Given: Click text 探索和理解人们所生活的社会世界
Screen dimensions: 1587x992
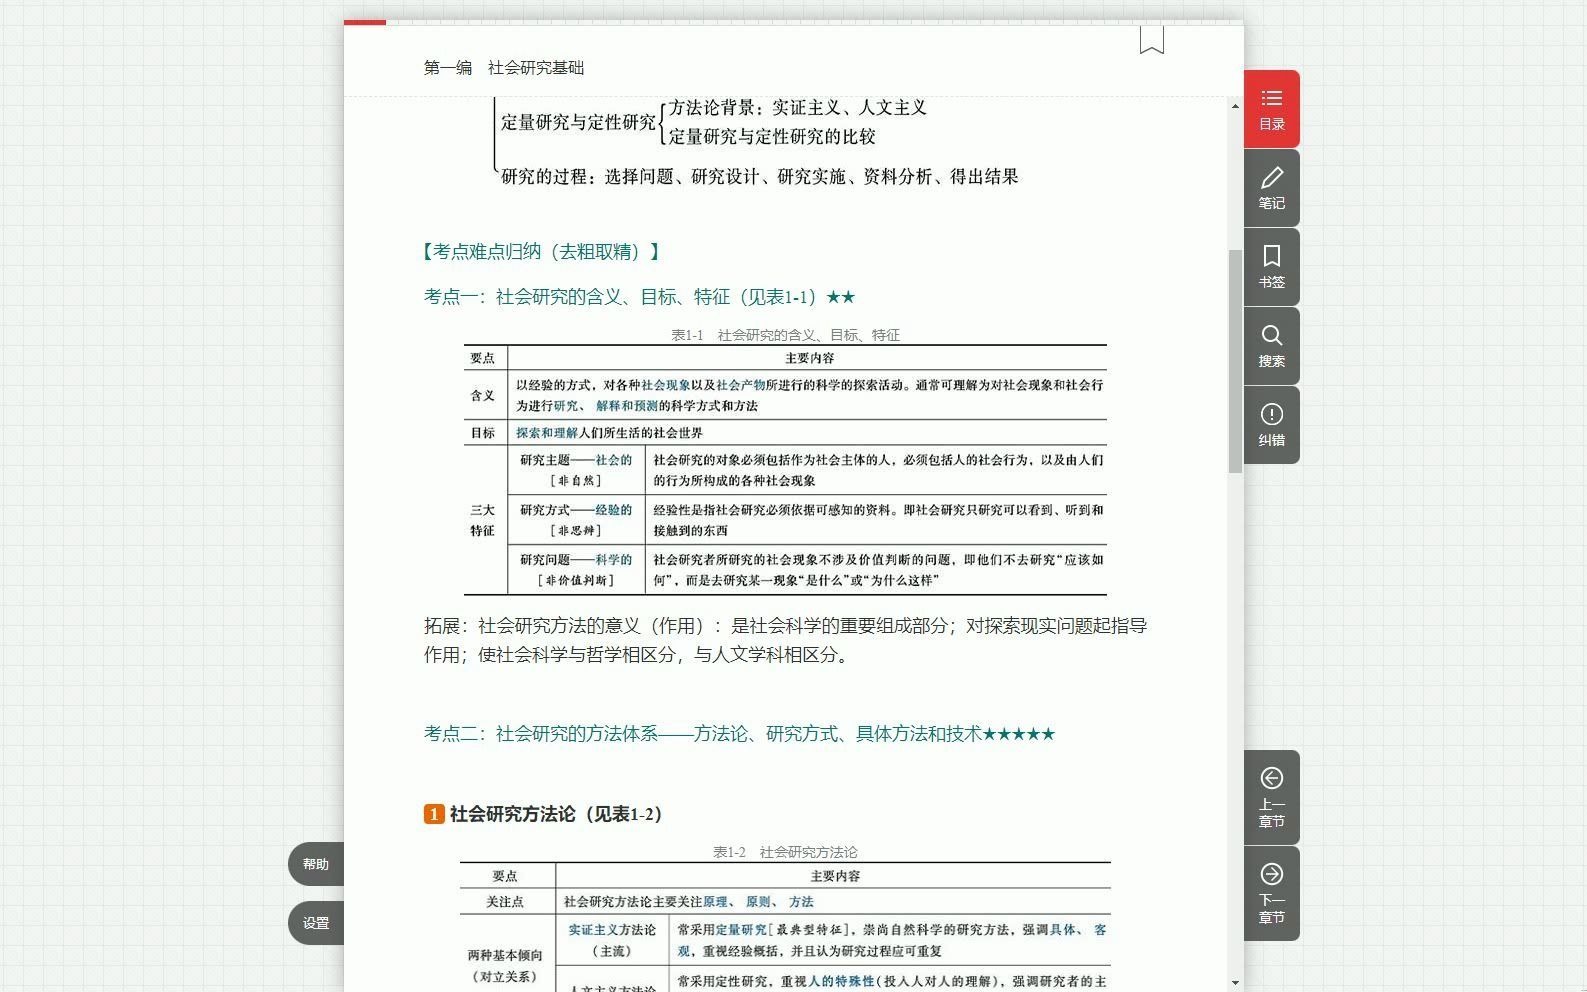Looking at the screenshot, I should point(610,433).
